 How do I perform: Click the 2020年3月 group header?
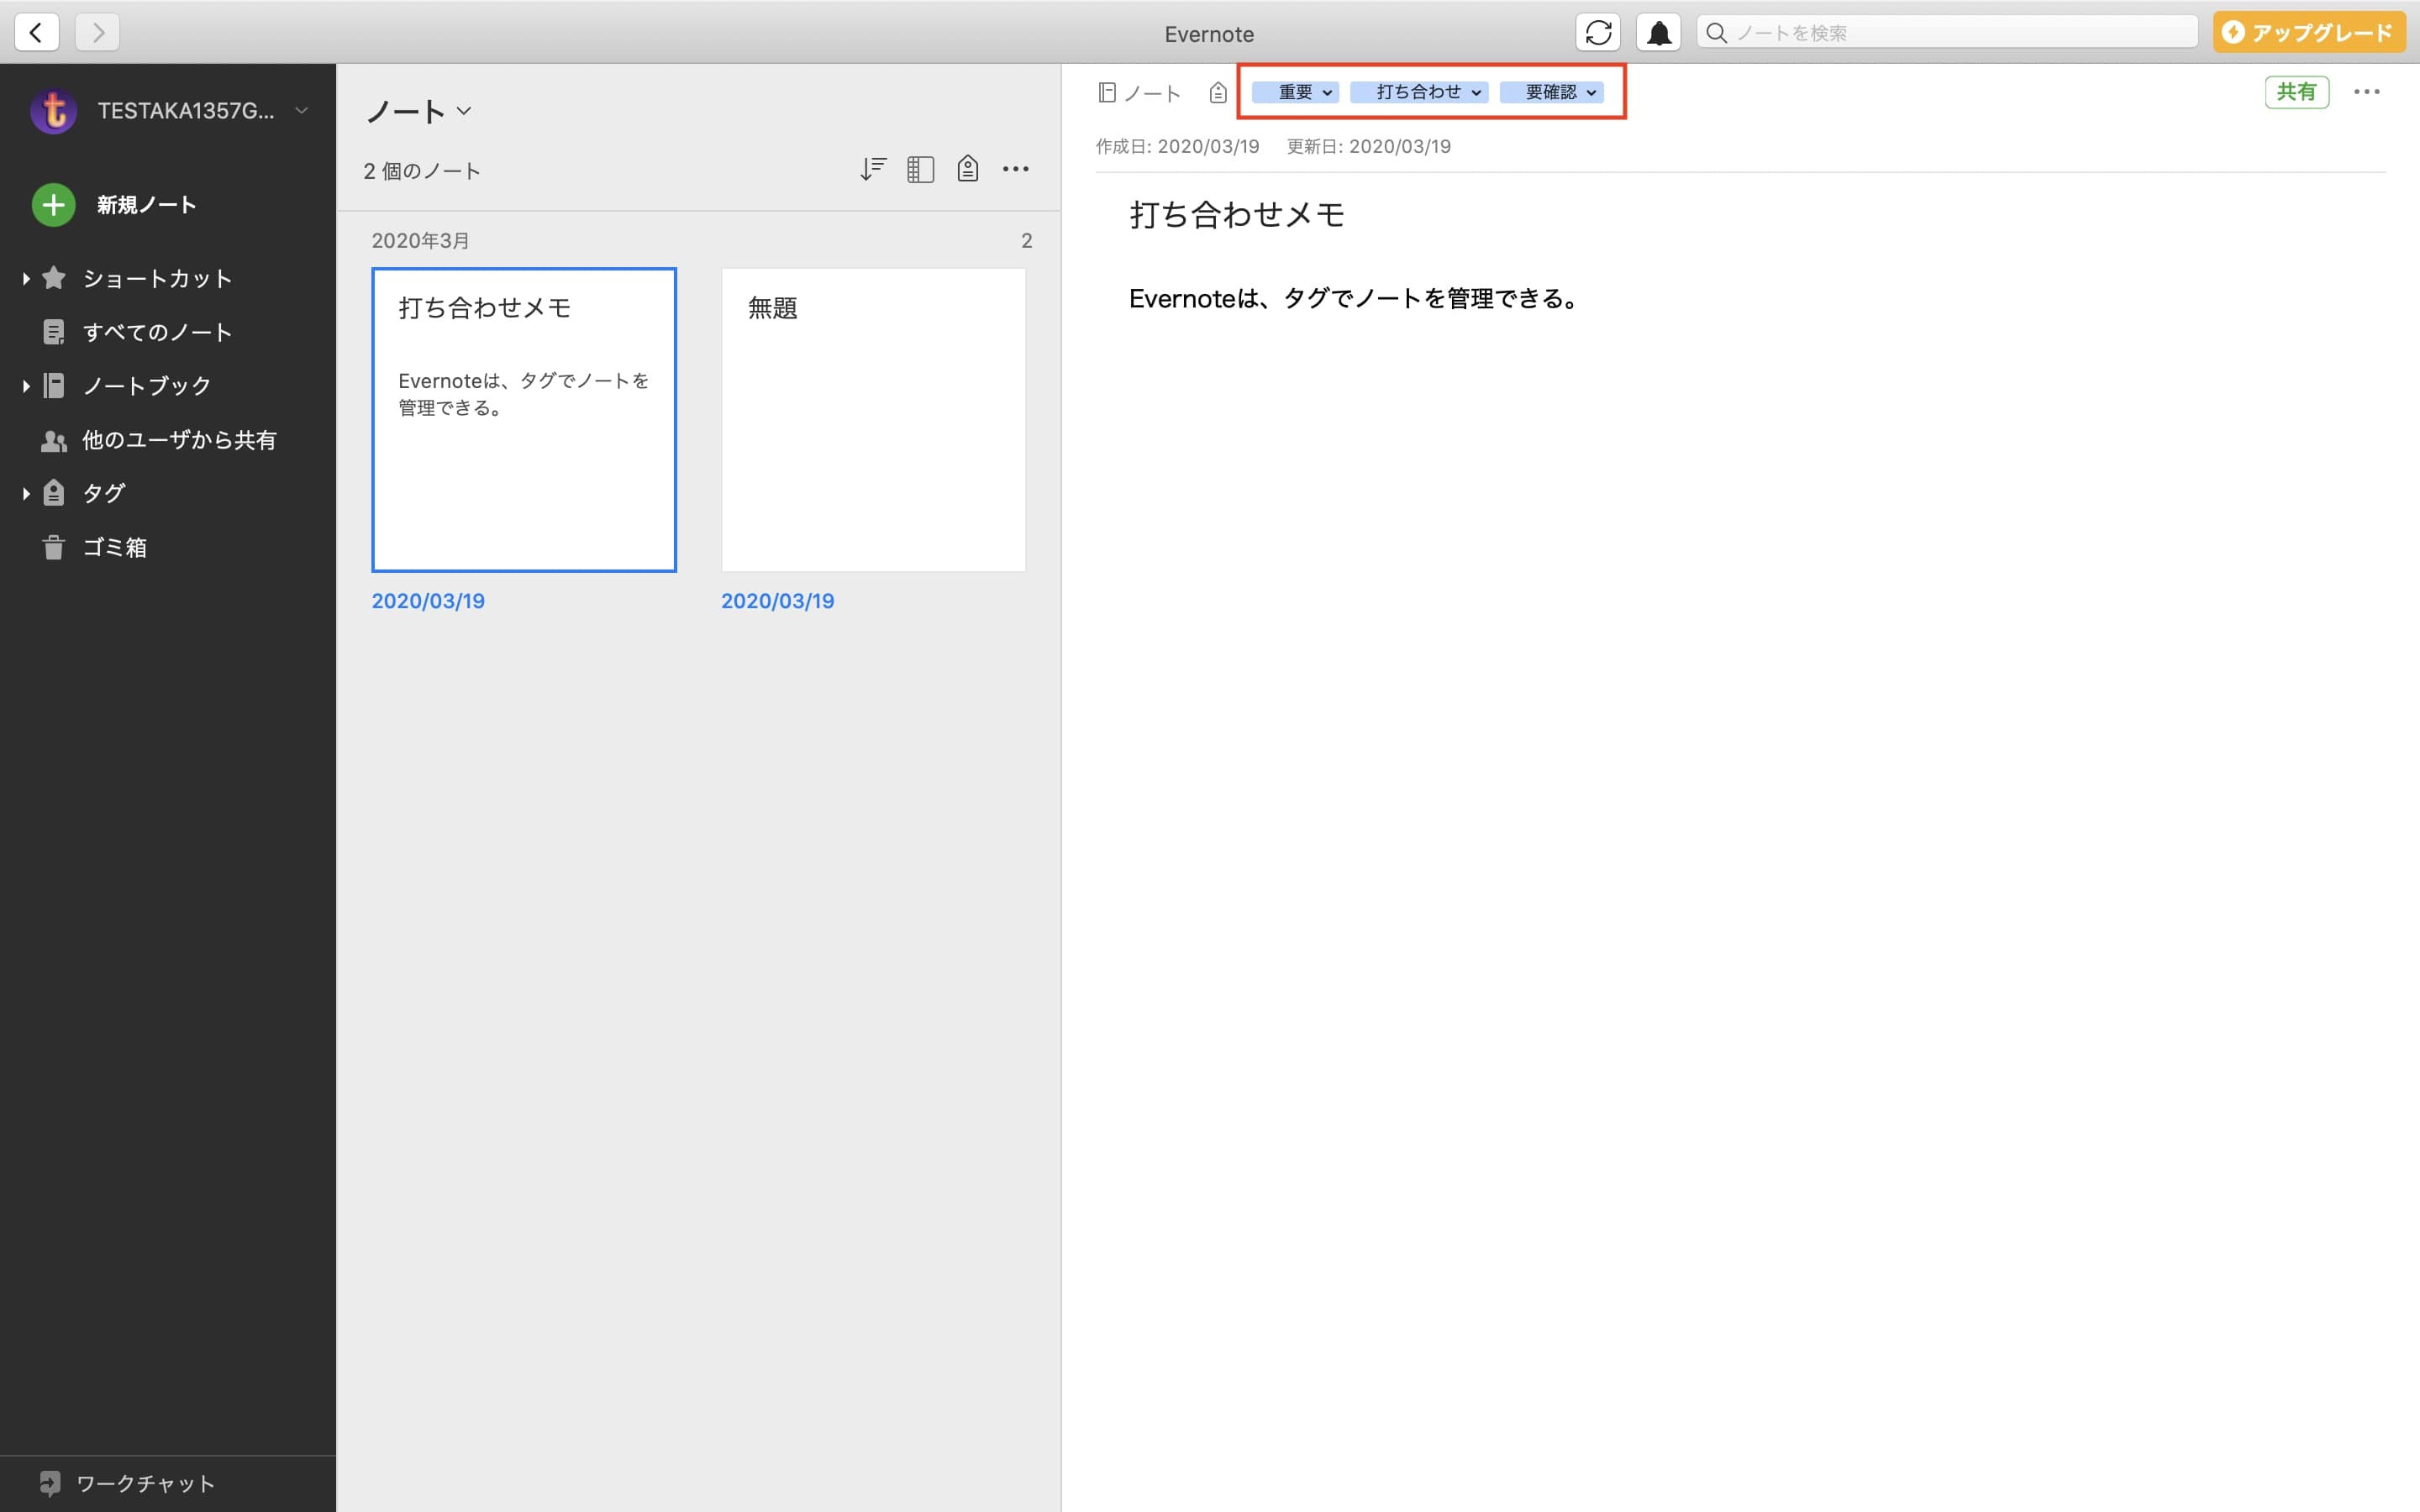[x=420, y=240]
